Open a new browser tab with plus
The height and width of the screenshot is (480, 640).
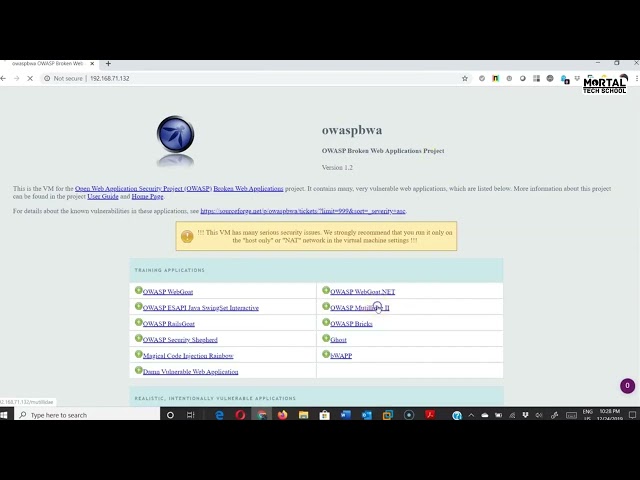click(x=108, y=64)
